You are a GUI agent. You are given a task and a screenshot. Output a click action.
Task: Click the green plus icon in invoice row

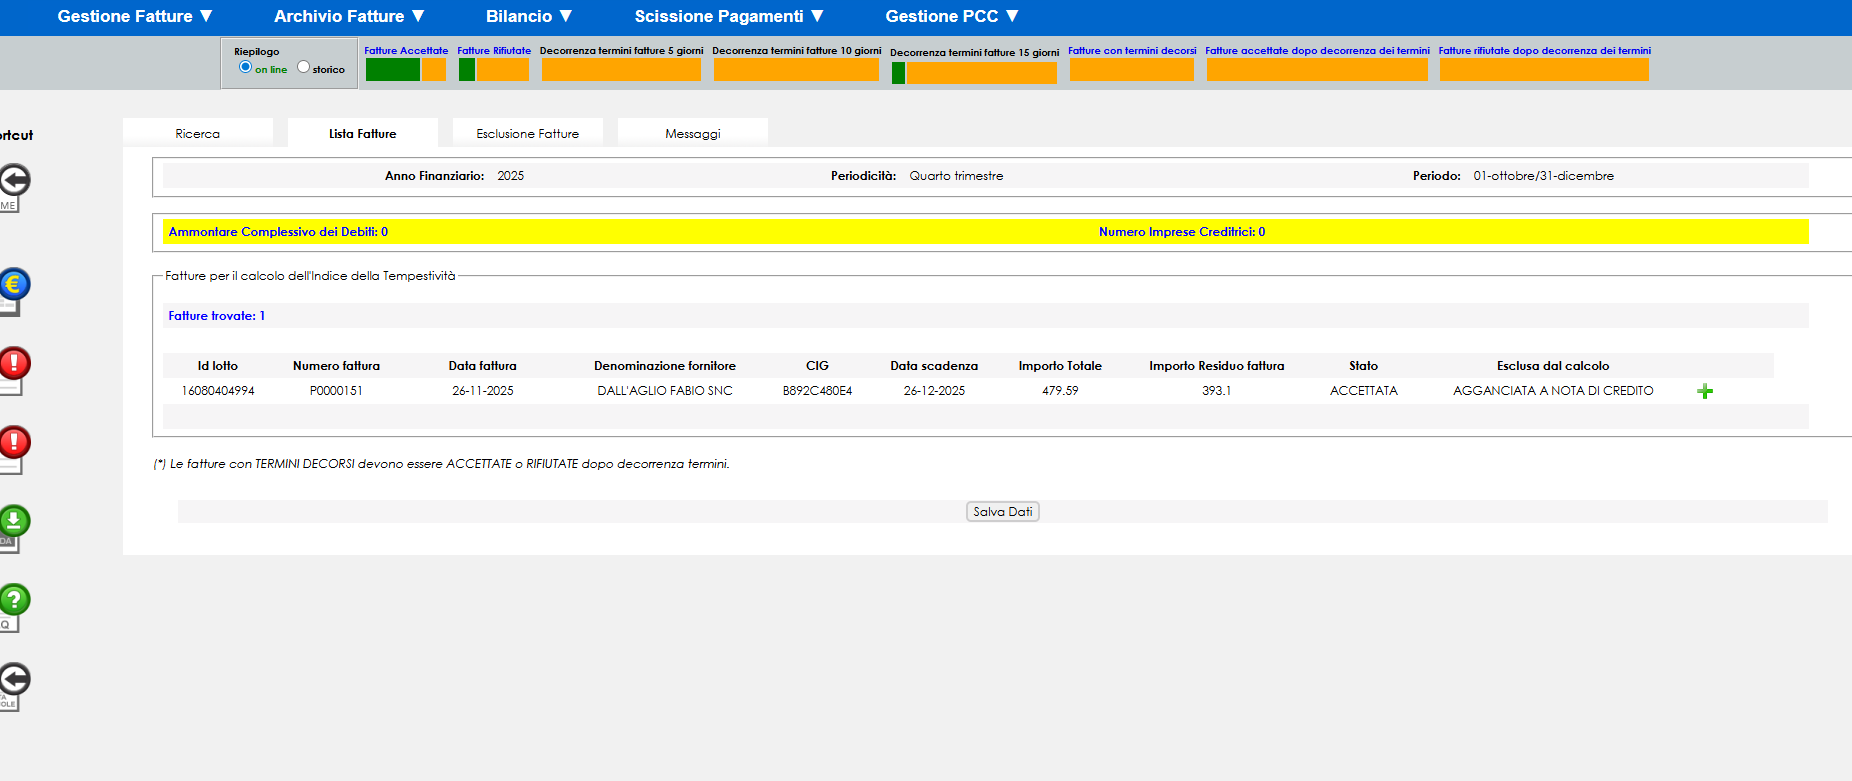(1705, 392)
